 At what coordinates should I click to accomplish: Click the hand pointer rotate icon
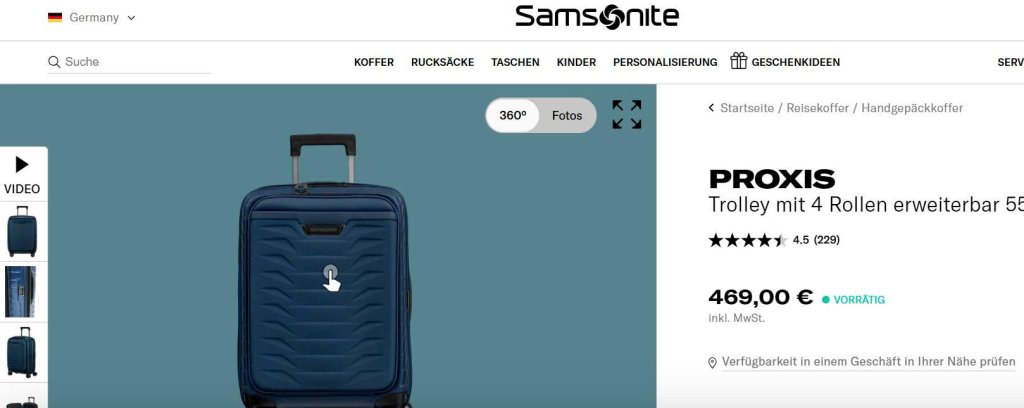coord(331,277)
